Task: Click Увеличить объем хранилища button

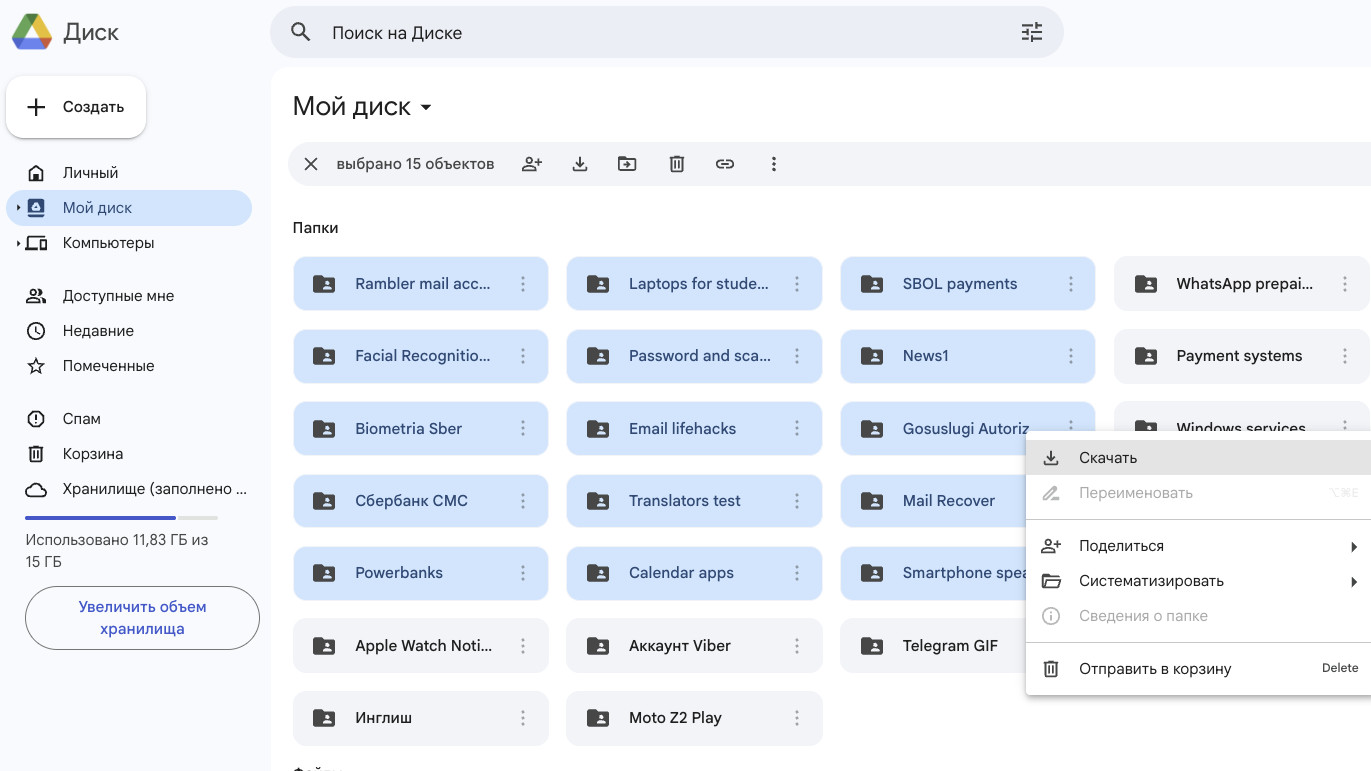Action: 142,618
